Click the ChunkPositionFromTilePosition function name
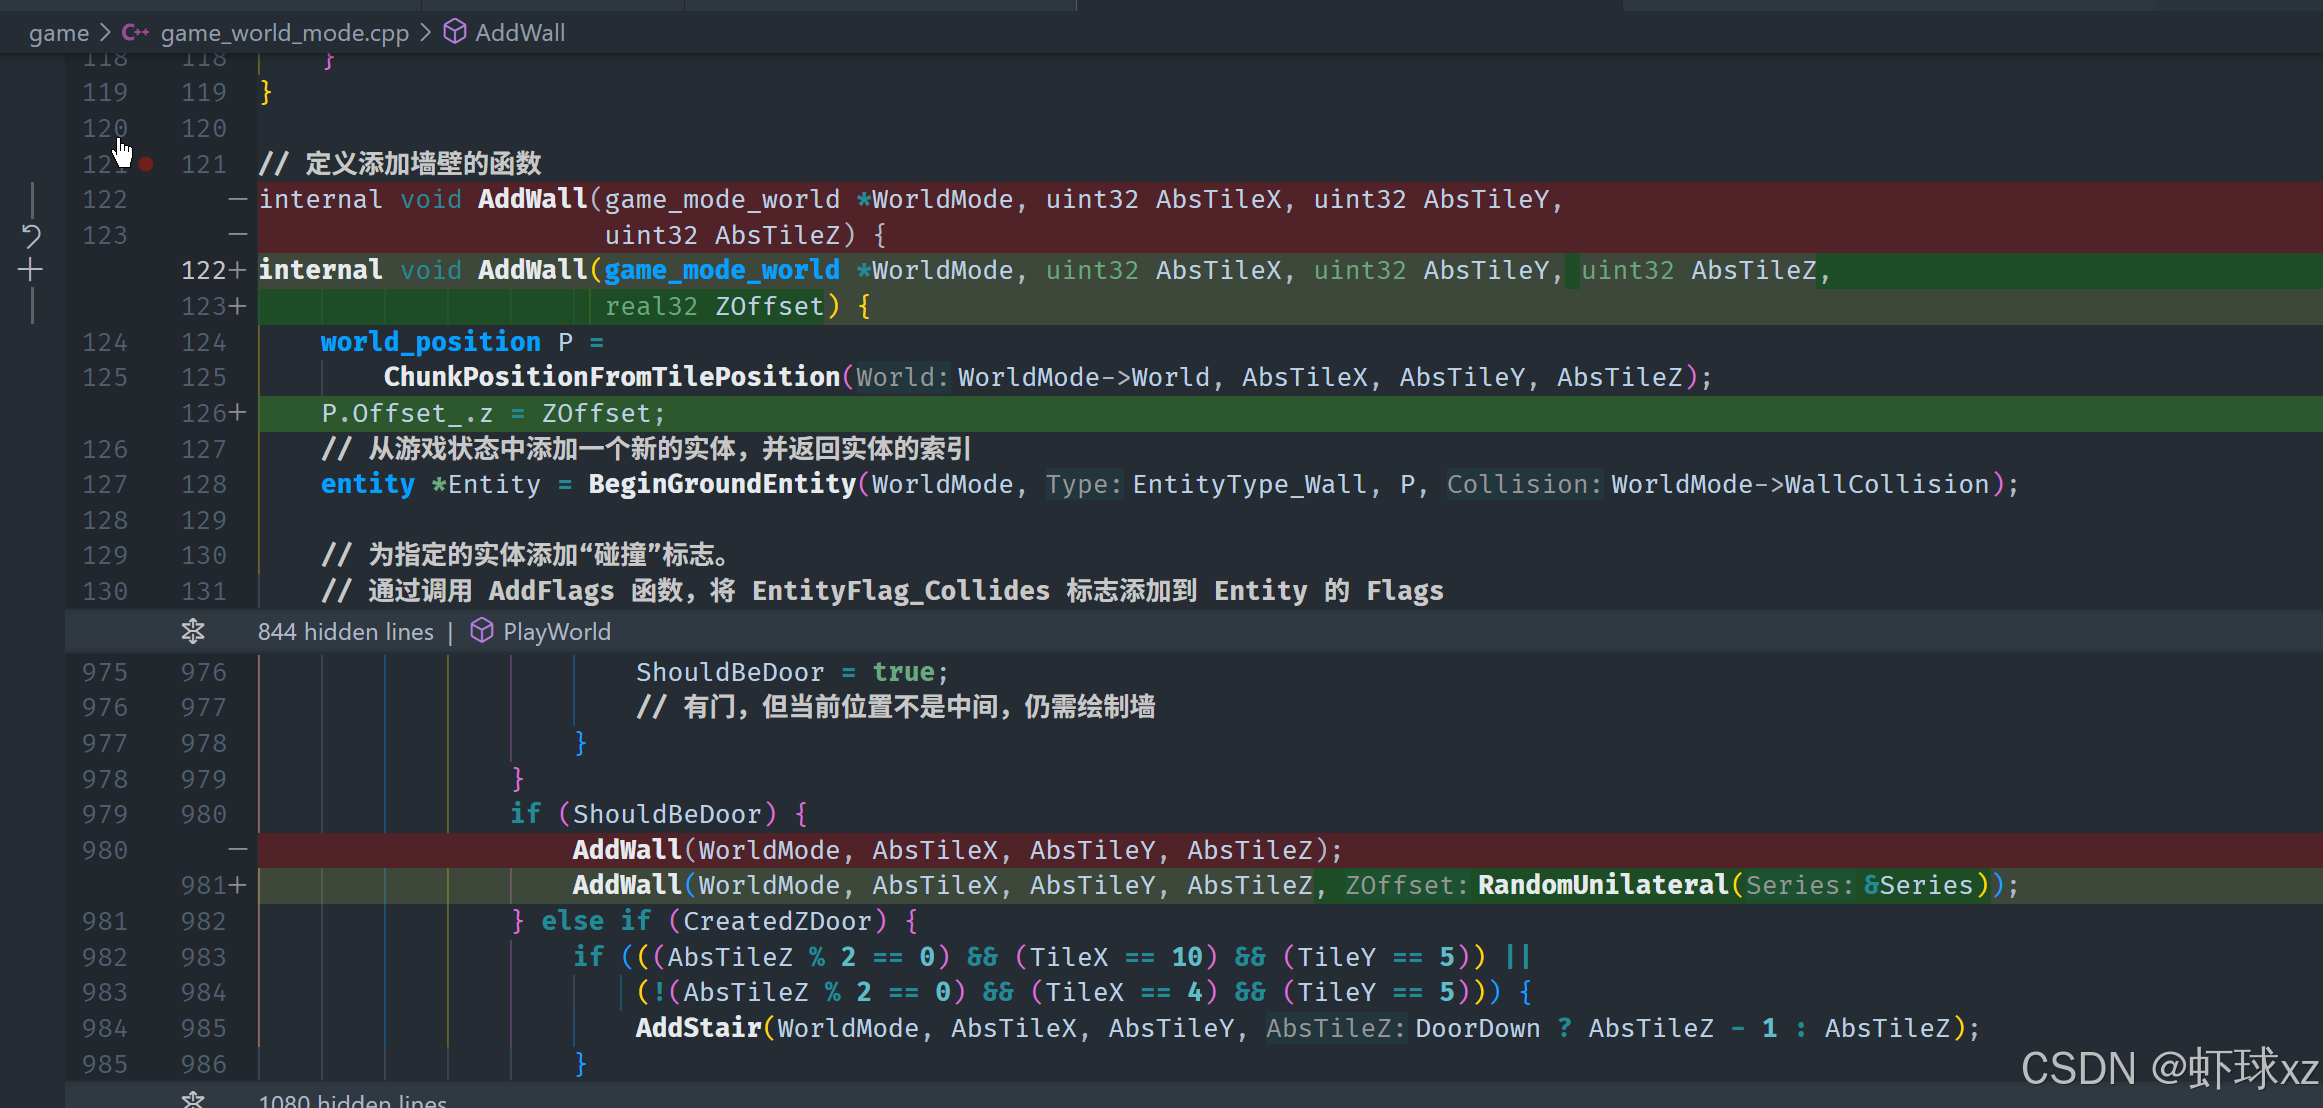The image size is (2323, 1108). pyautogui.click(x=611, y=377)
